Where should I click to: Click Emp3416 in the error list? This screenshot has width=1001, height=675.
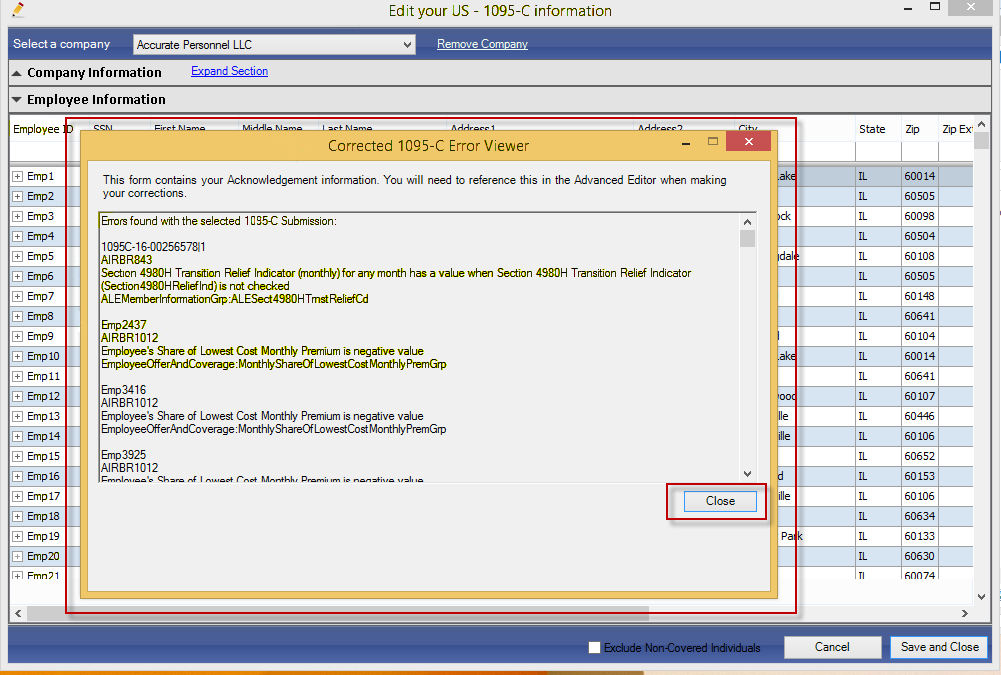pyautogui.click(x=123, y=390)
